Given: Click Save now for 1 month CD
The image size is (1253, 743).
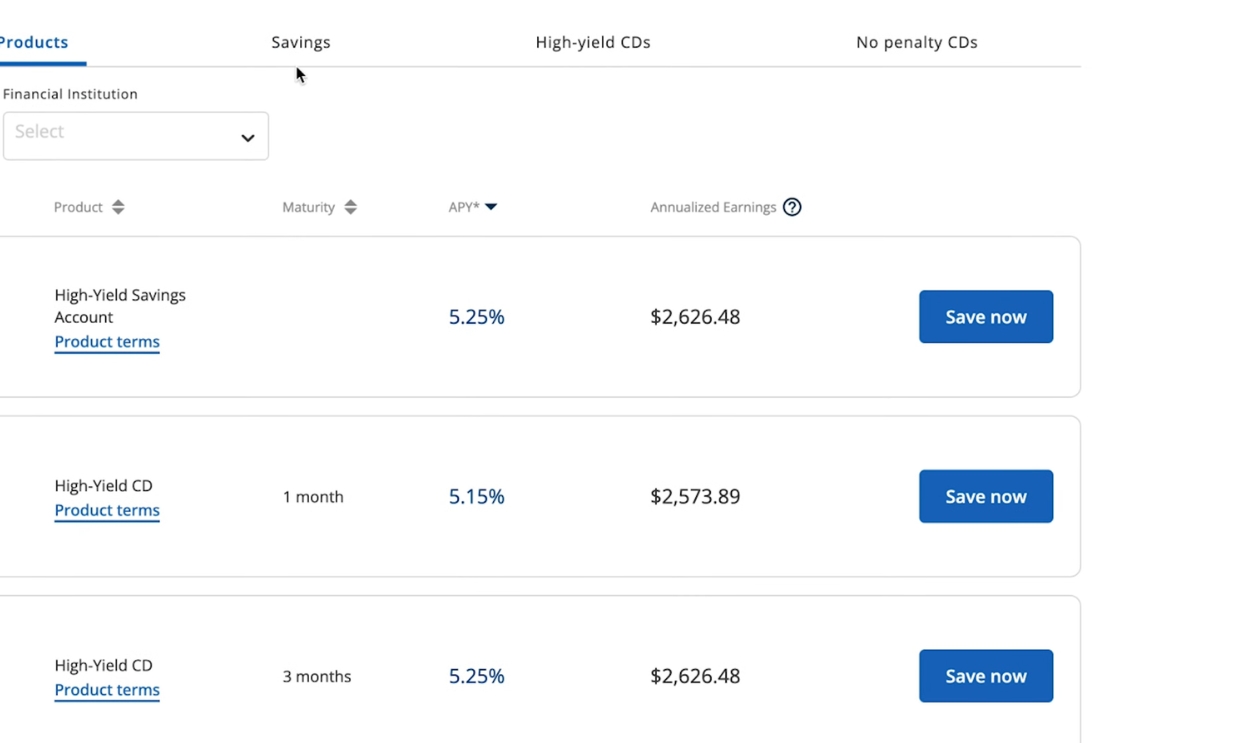Looking at the screenshot, I should (x=985, y=496).
